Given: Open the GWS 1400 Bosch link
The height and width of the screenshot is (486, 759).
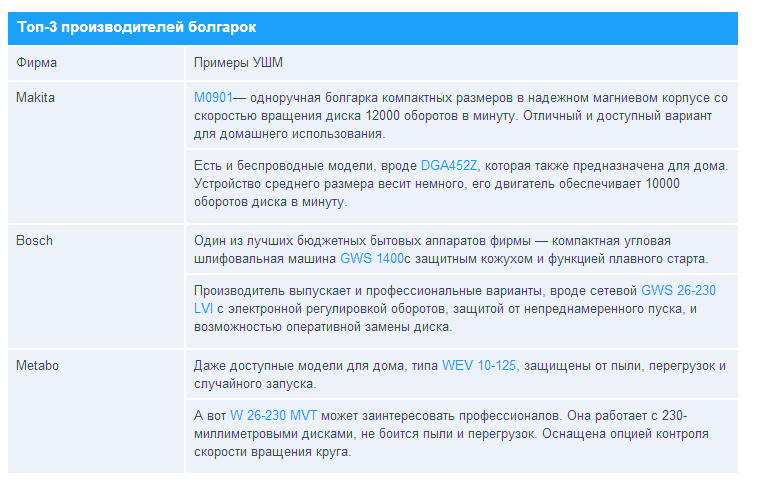Looking at the screenshot, I should 372,259.
